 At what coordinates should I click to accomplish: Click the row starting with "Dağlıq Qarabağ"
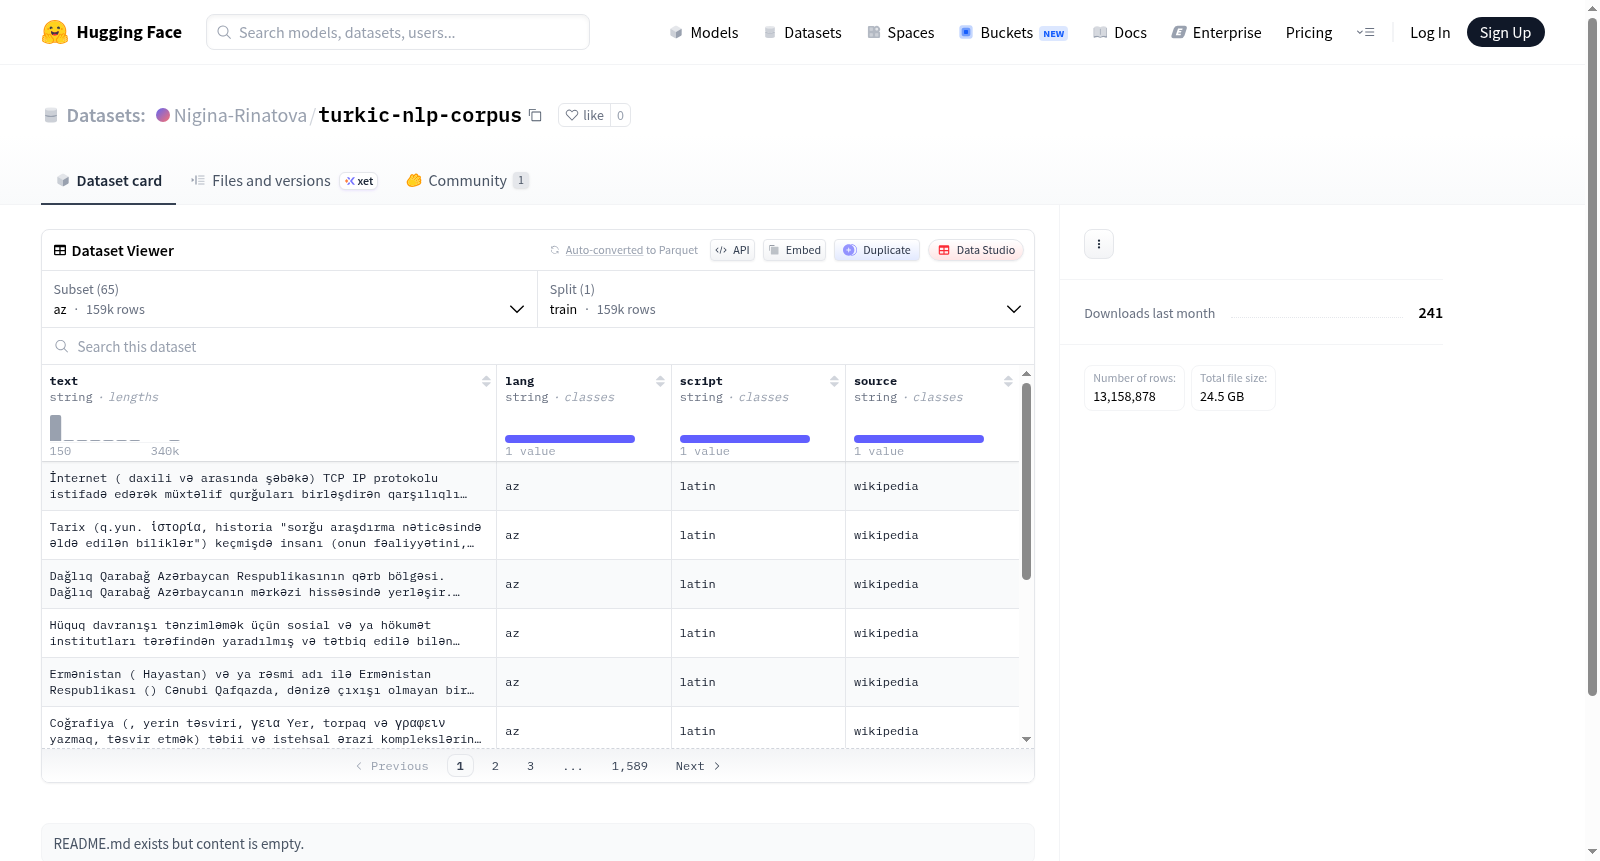click(x=530, y=584)
